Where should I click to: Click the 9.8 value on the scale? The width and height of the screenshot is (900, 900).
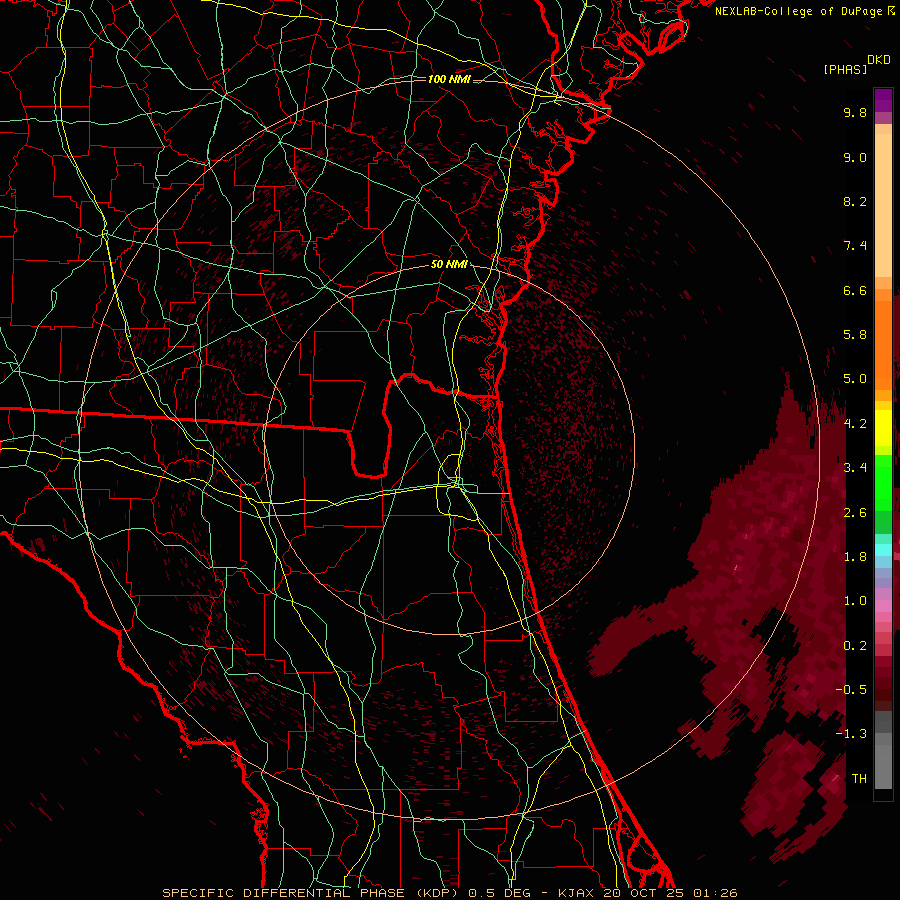(855, 112)
